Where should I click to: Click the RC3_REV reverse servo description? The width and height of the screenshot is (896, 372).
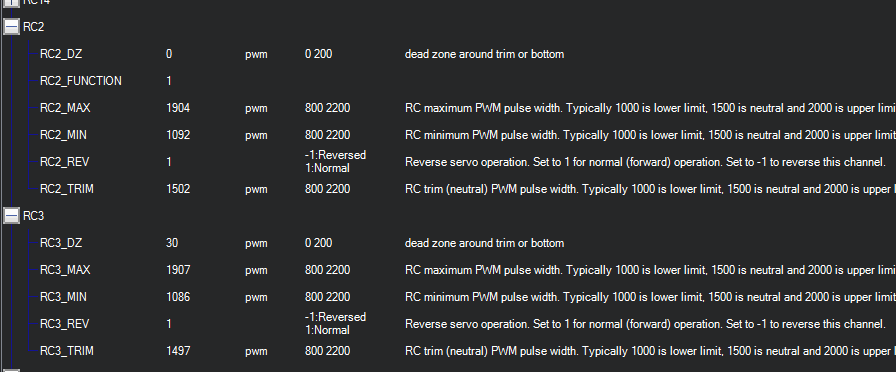pyautogui.click(x=645, y=324)
